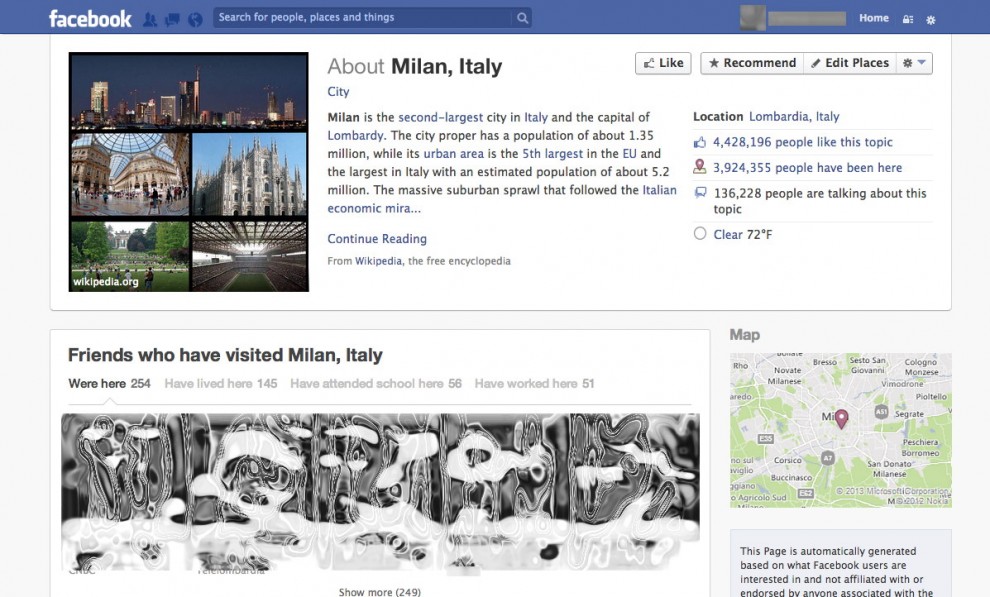Viewport: 990px width, 597px height.
Task: Open the page gear dropdown menu
Action: pos(914,63)
